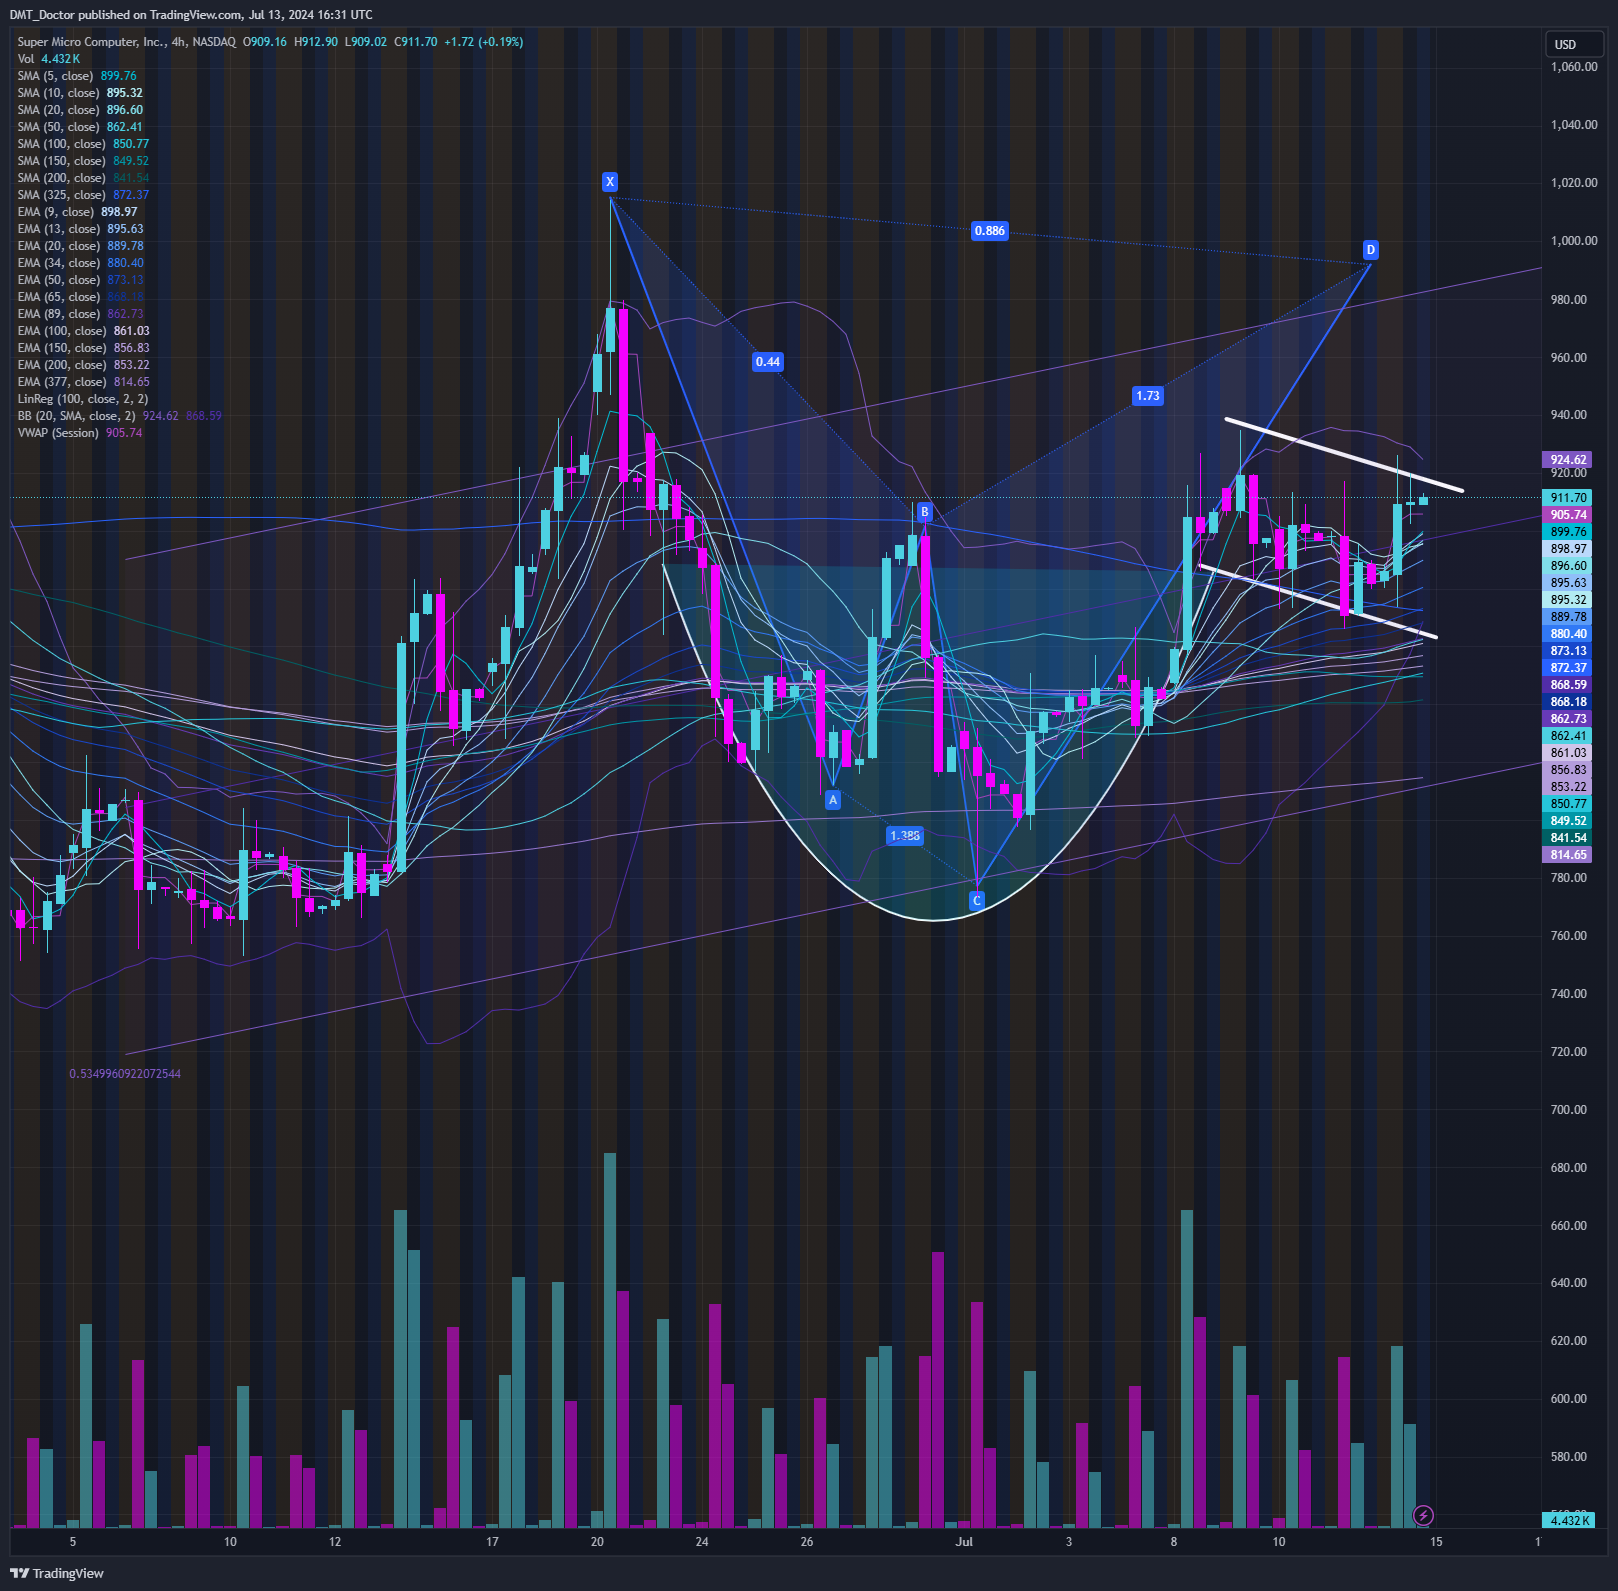Select the C point marker at the cup bottom

point(977,901)
